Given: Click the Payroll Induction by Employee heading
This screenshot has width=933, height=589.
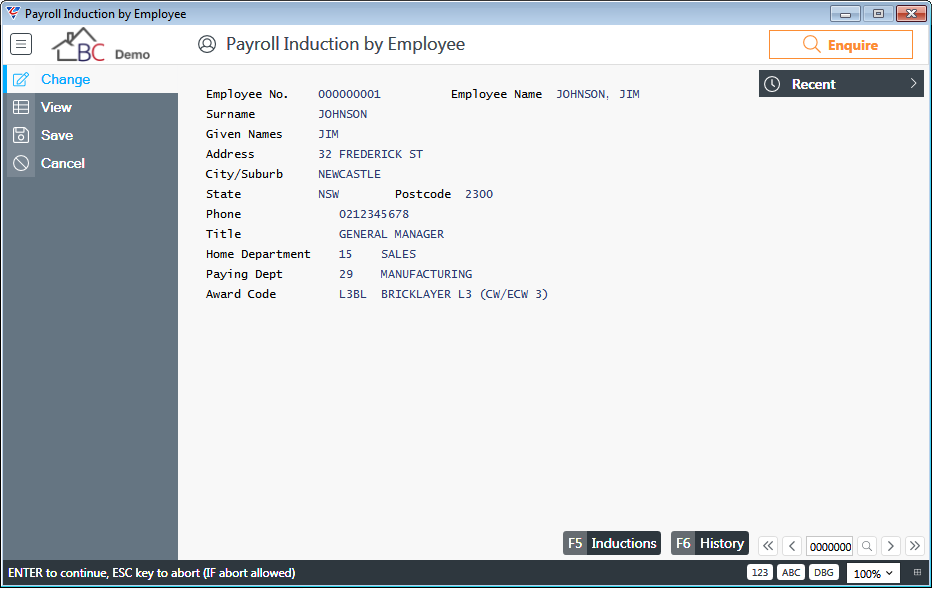Looking at the screenshot, I should (x=346, y=44).
